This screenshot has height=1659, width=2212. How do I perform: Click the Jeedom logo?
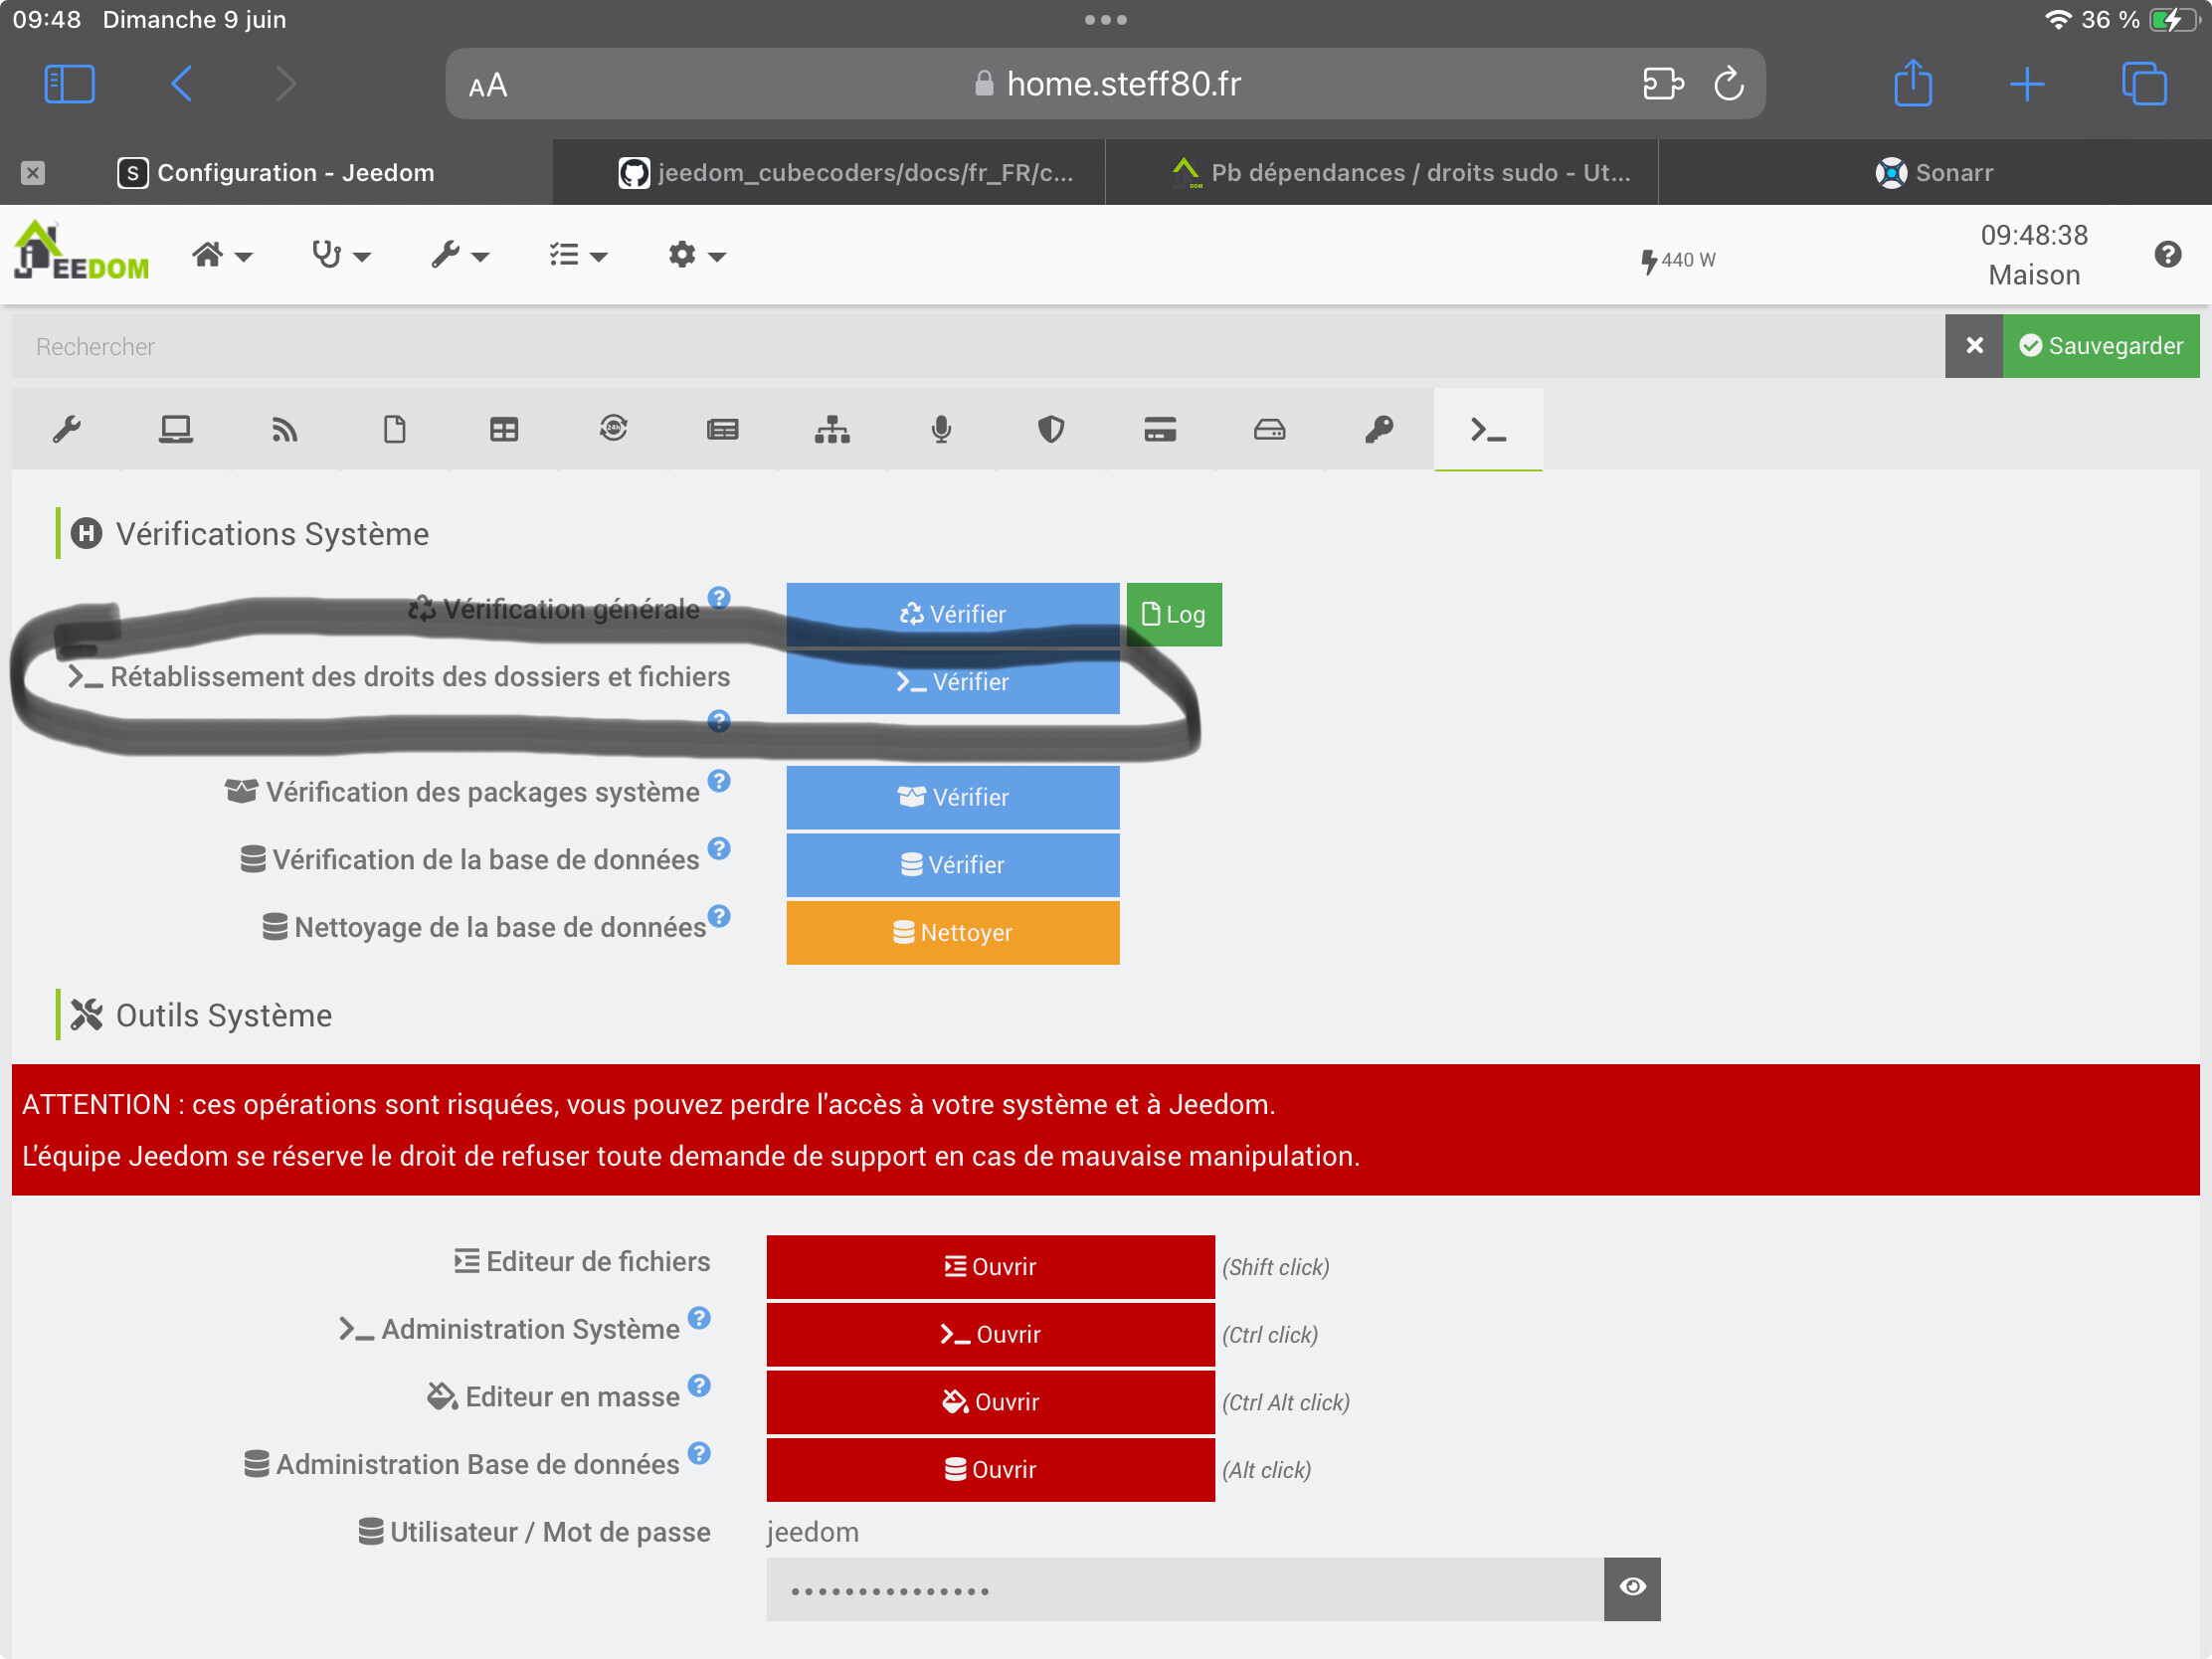coord(81,251)
